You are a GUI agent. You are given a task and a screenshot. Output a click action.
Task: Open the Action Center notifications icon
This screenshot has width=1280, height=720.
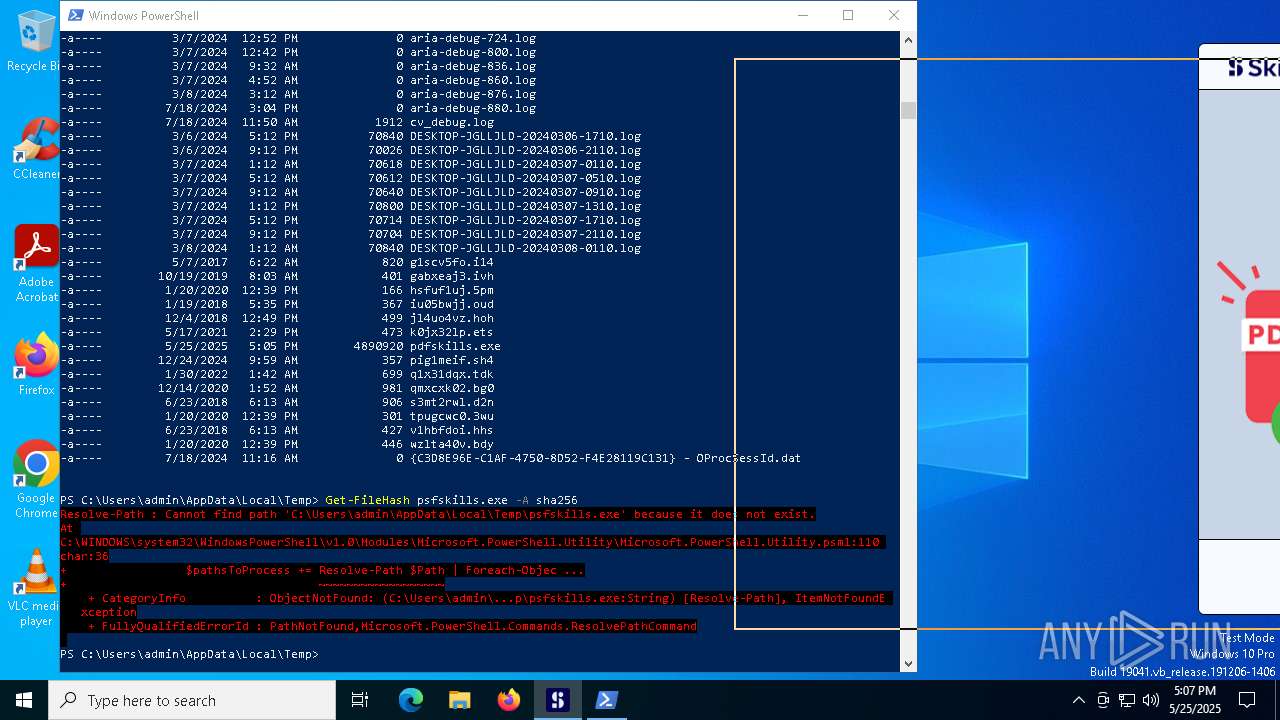tap(1247, 700)
